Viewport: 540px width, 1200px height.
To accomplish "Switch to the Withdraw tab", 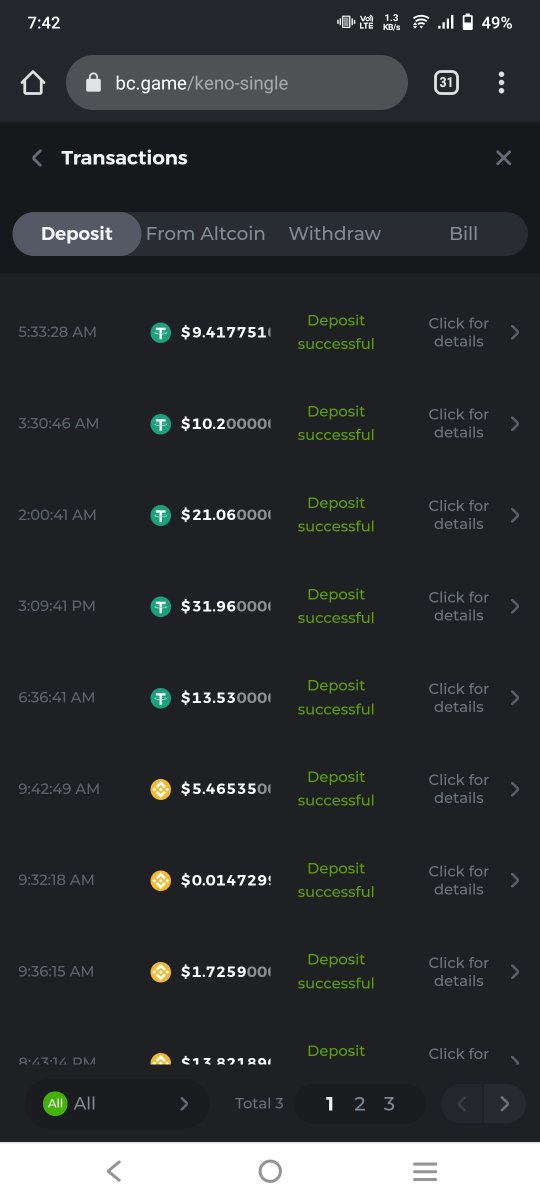I will pos(335,234).
